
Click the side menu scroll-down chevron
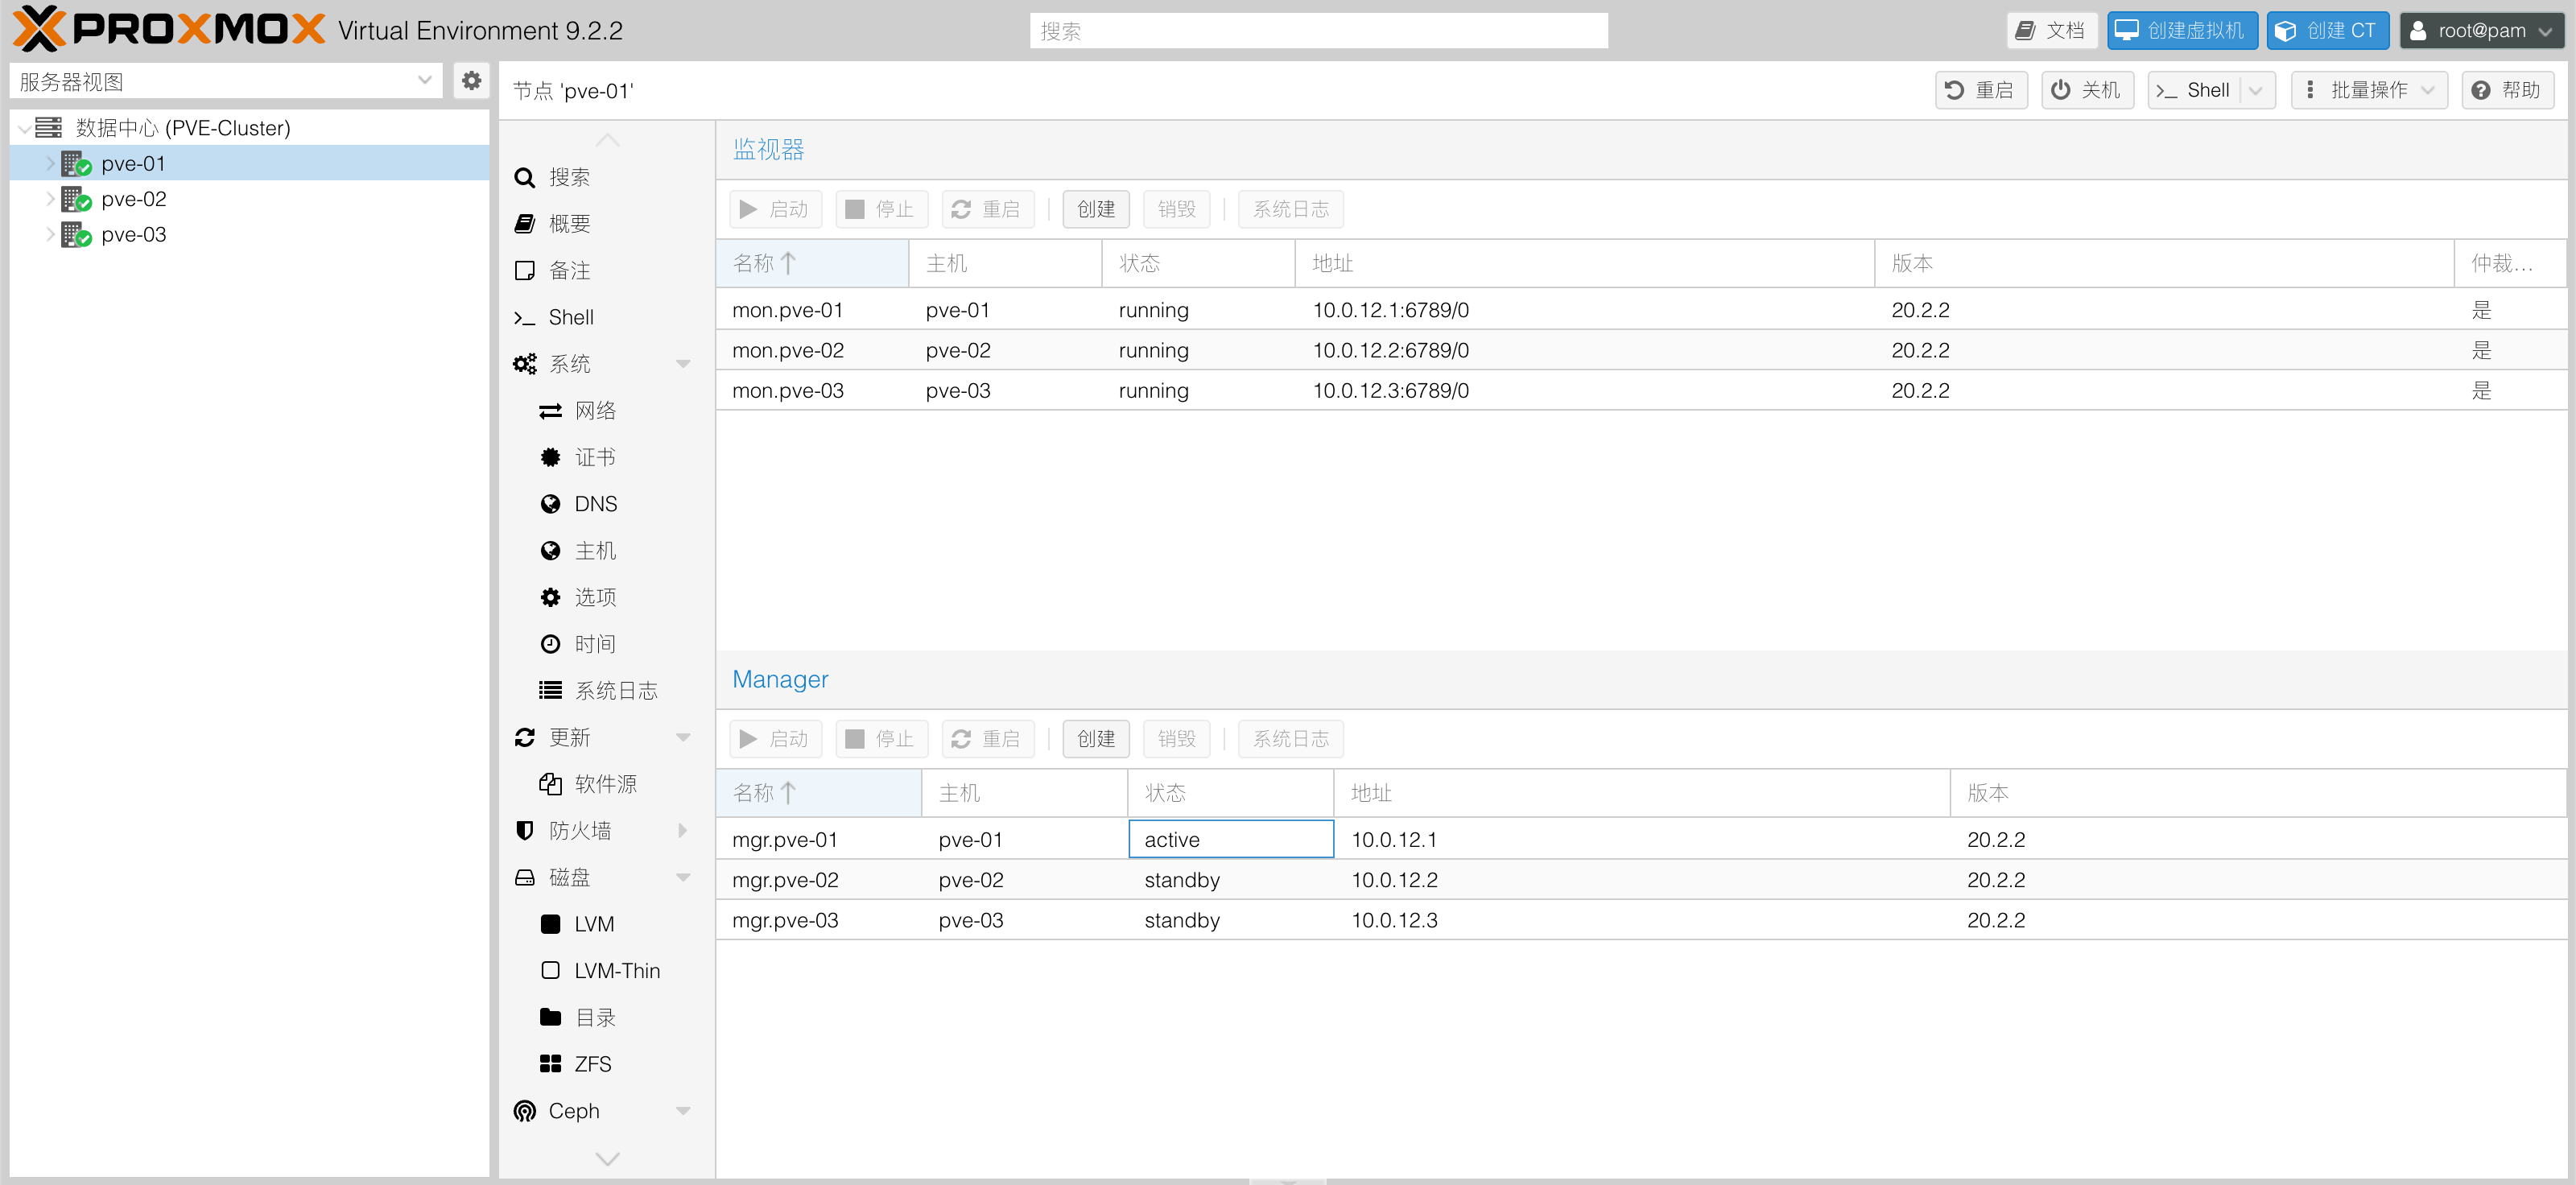point(607,1159)
